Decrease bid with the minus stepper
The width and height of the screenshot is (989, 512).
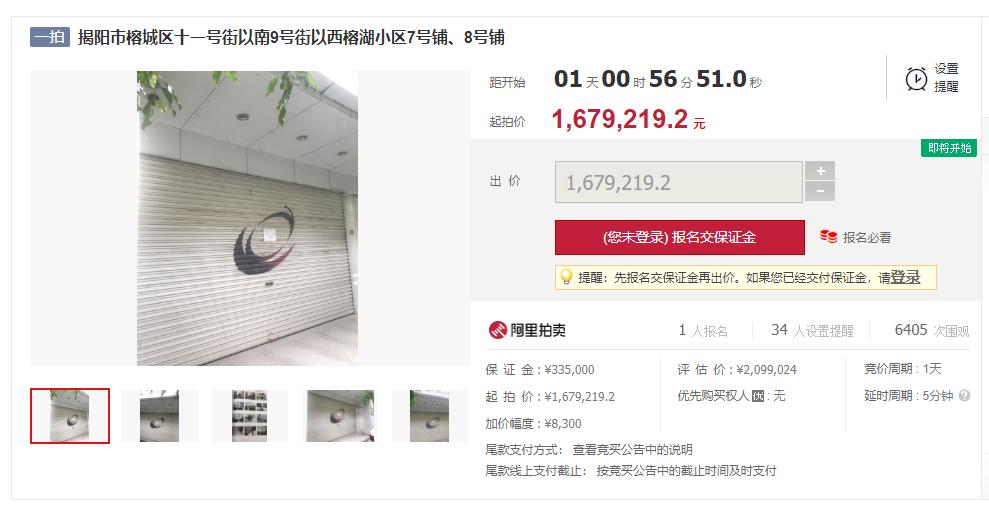click(x=820, y=191)
